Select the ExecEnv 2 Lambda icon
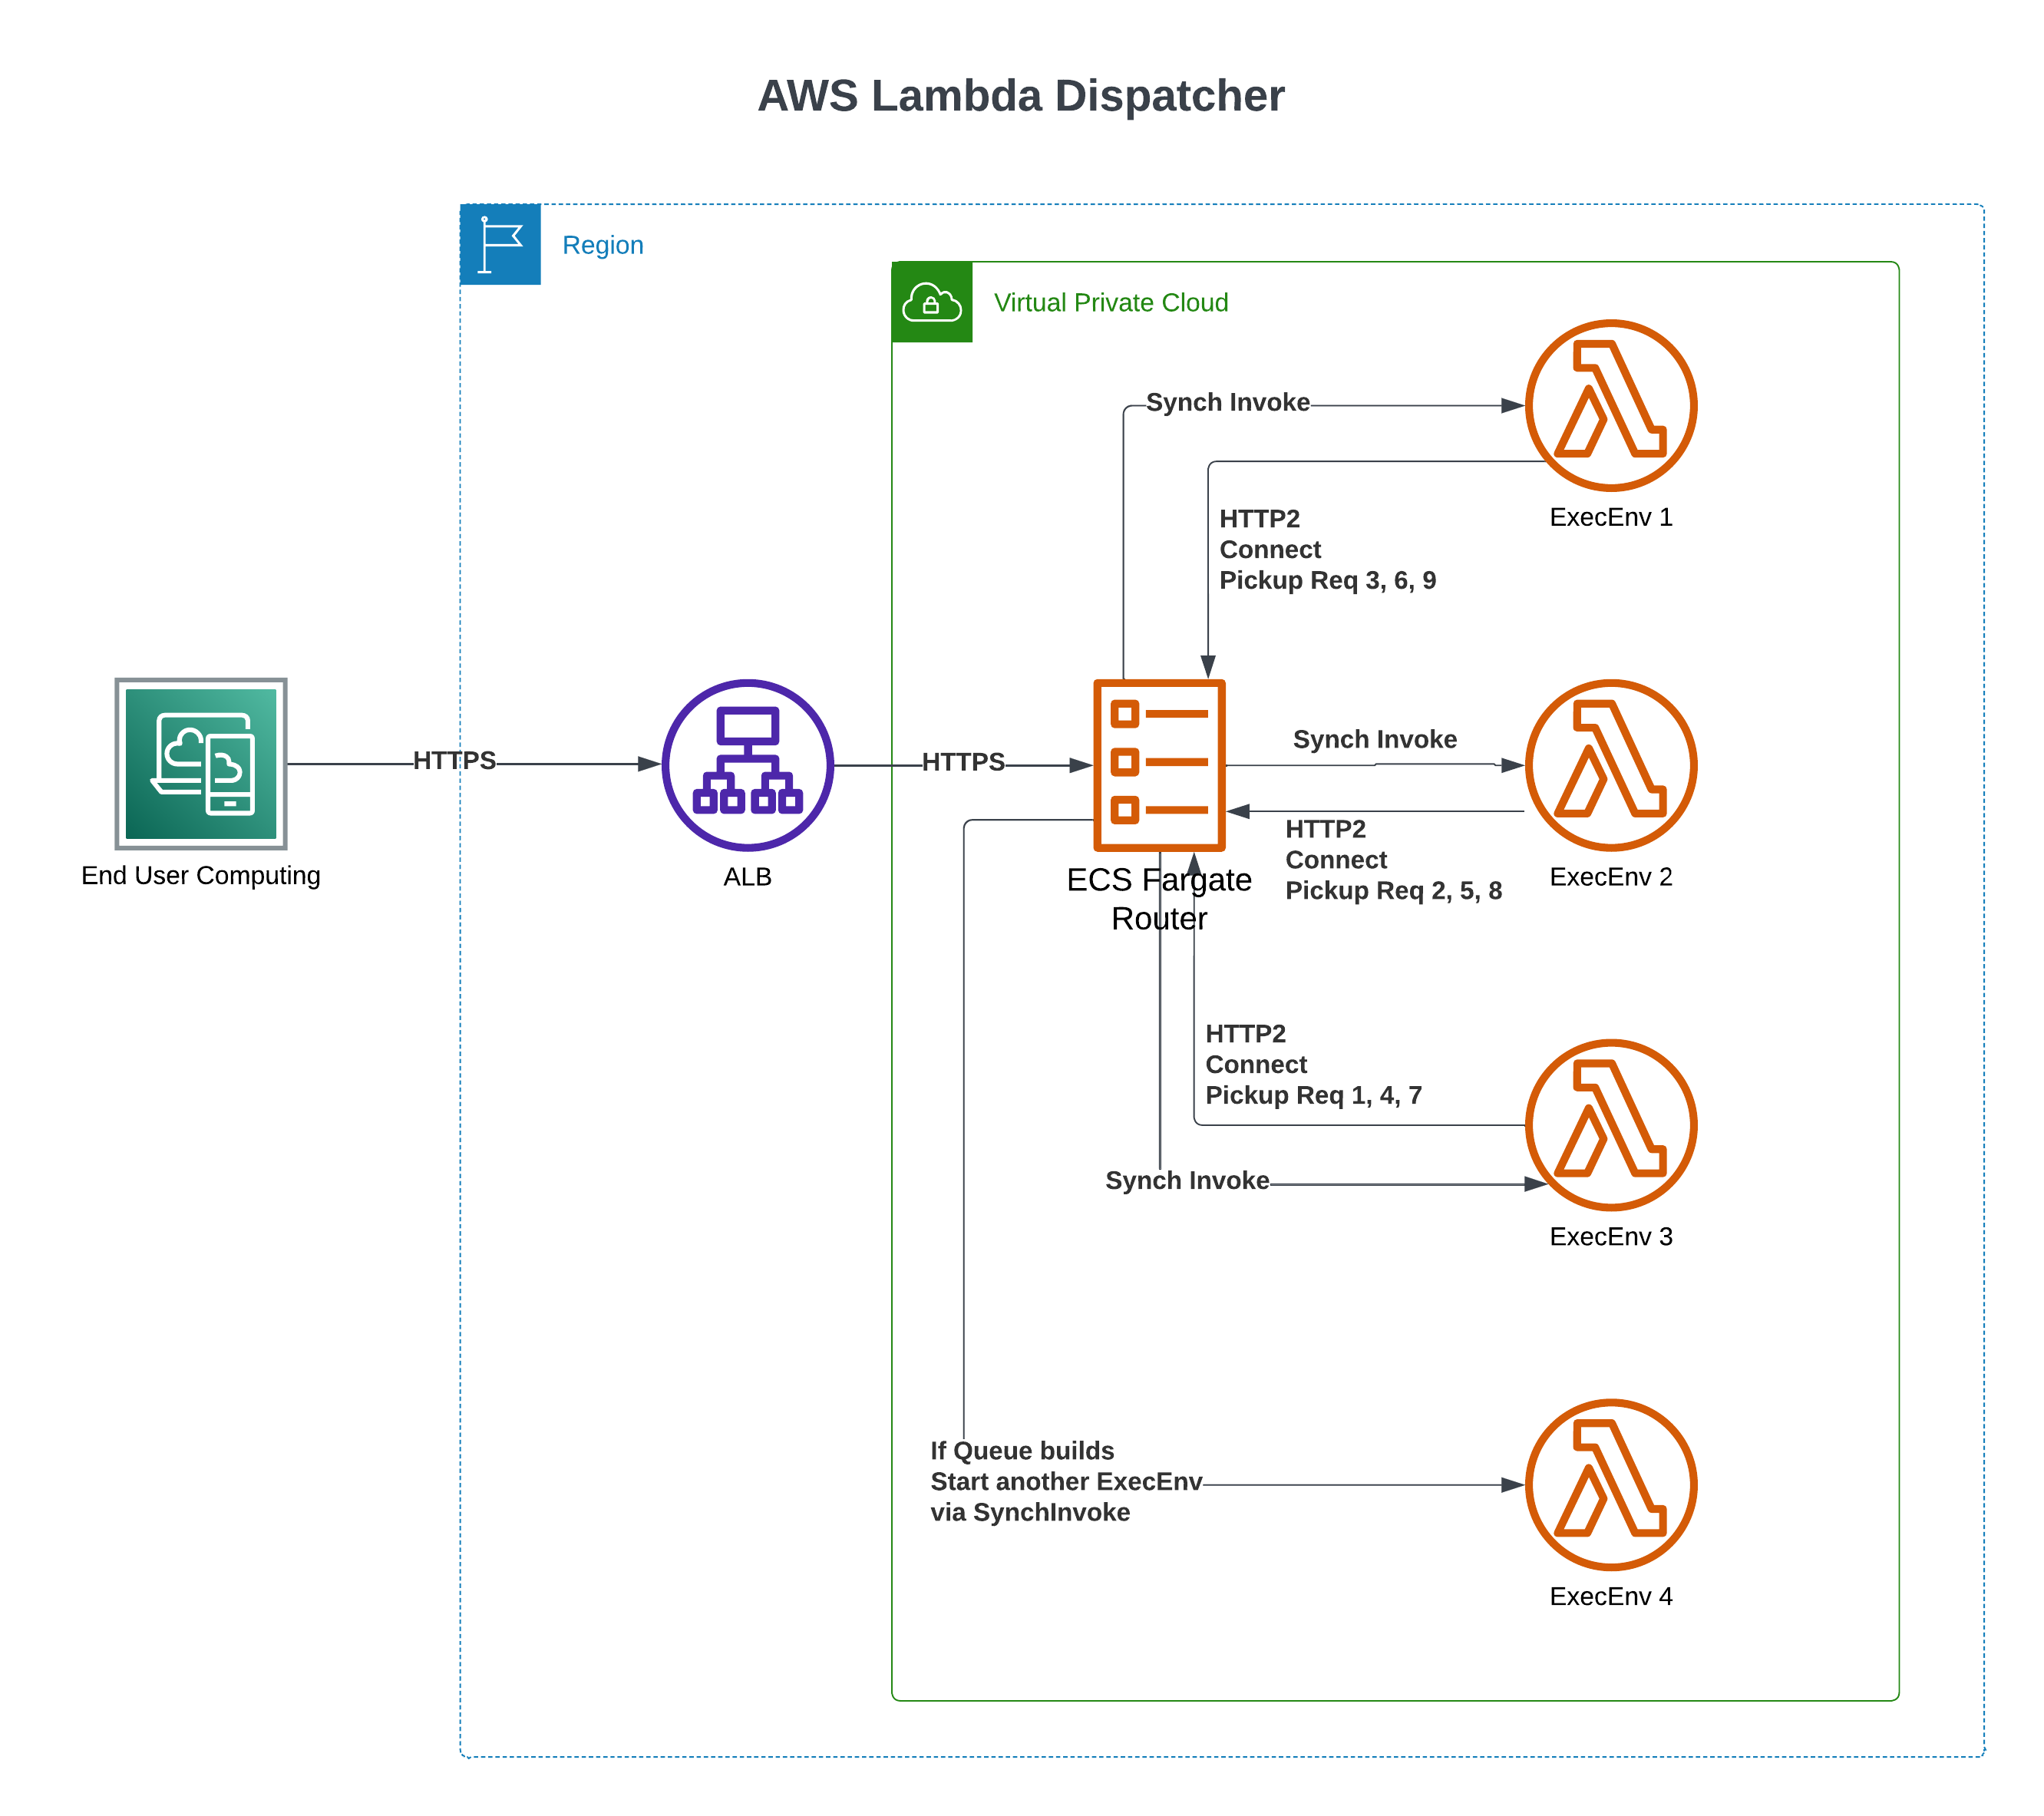Screen dimensions: 2044x1816 pyautogui.click(x=1610, y=764)
